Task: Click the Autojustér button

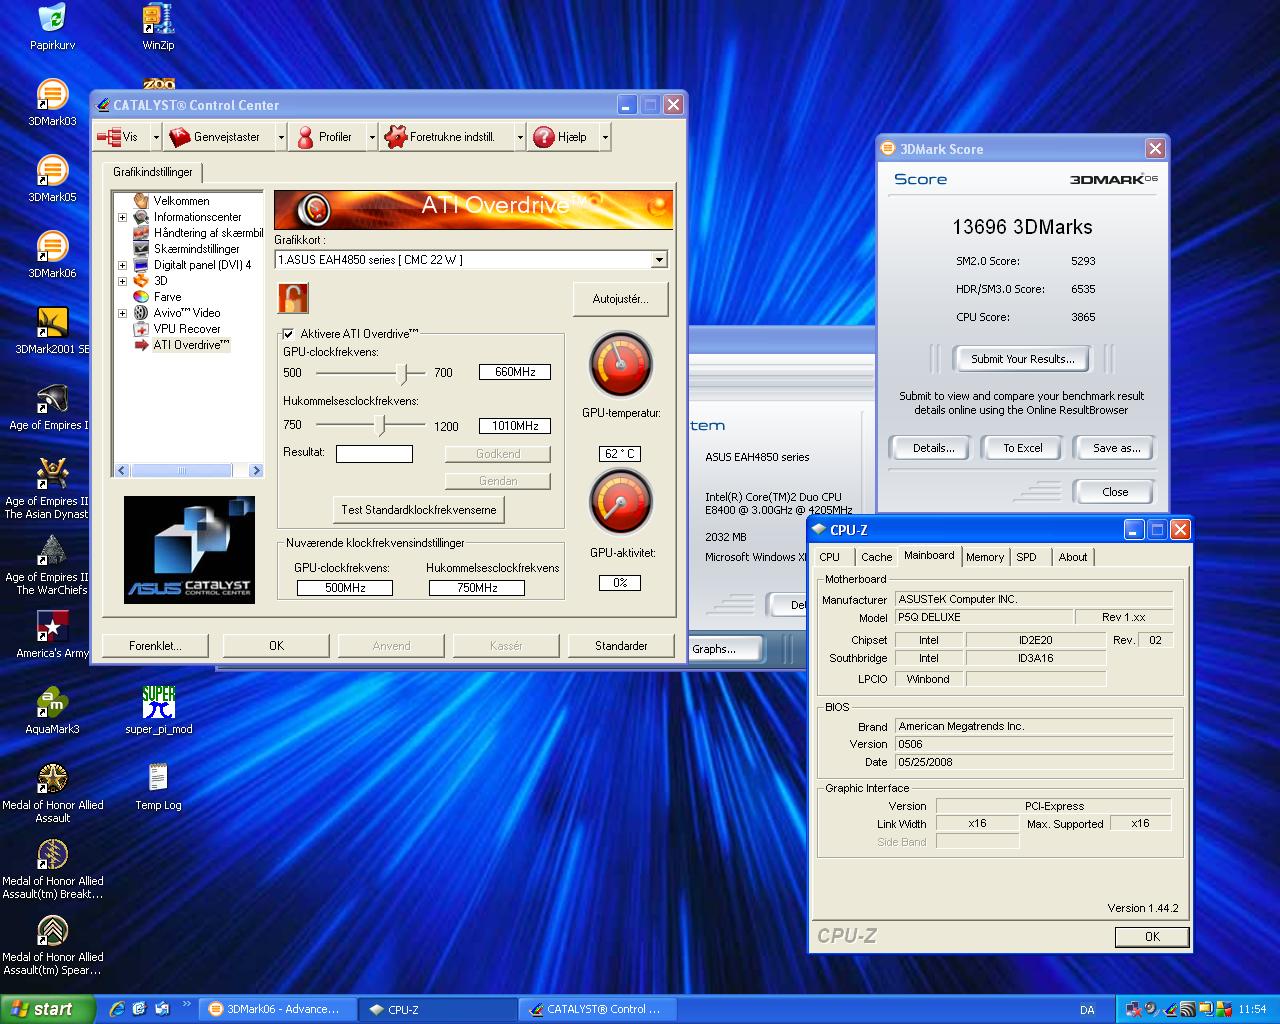Action: [620, 299]
